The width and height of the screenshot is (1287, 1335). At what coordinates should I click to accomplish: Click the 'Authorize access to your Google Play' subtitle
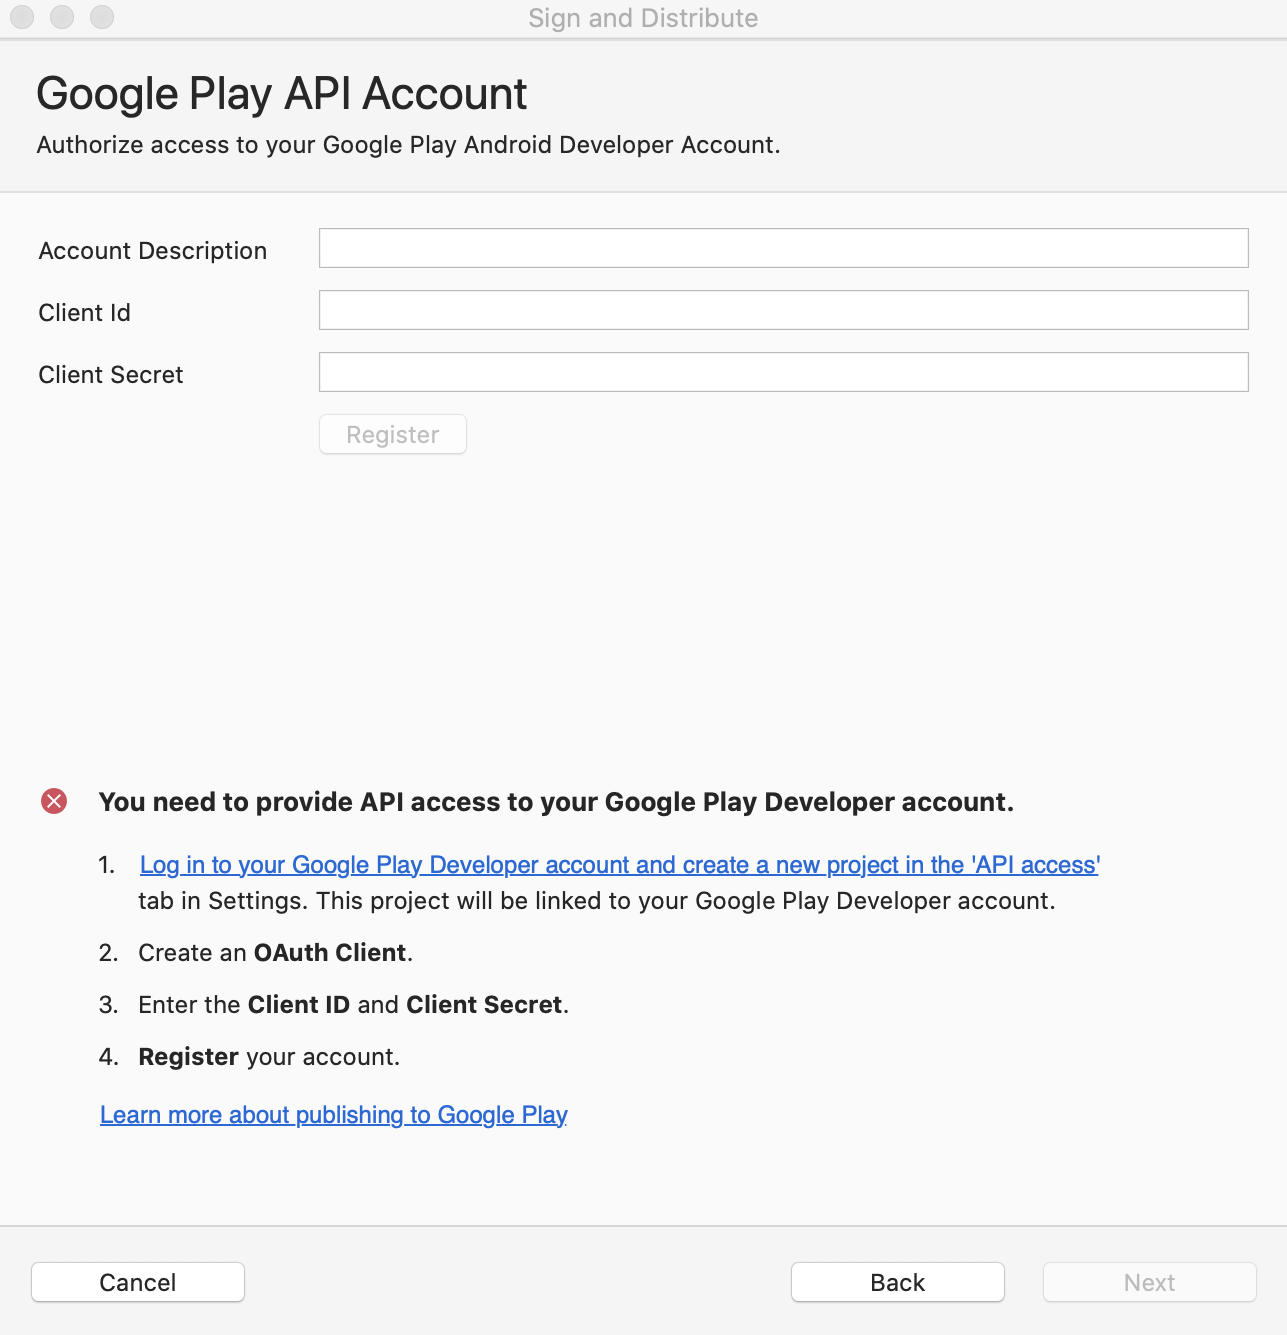click(408, 145)
